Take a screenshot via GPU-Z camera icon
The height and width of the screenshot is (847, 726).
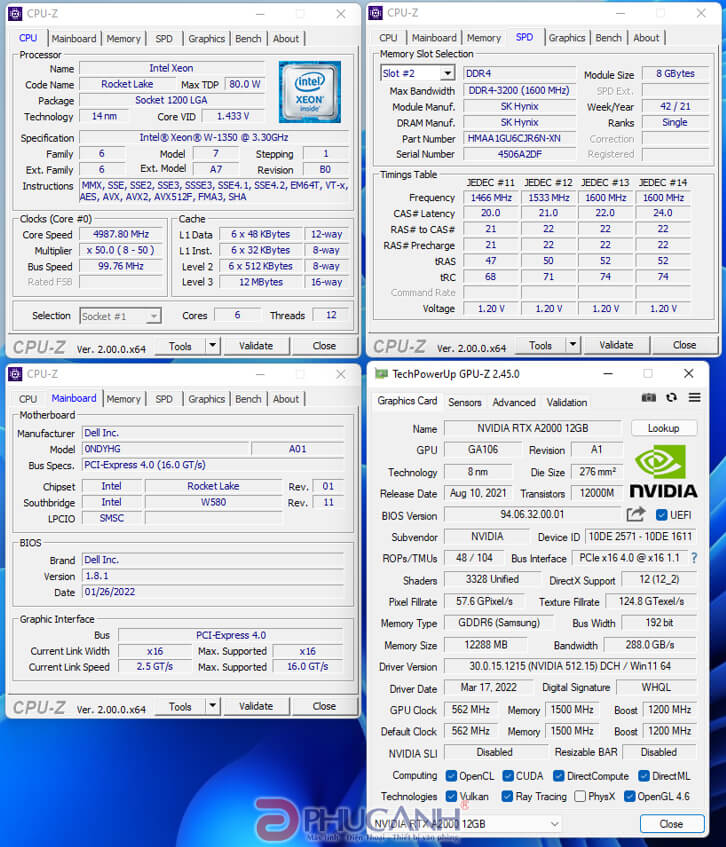pyautogui.click(x=648, y=398)
